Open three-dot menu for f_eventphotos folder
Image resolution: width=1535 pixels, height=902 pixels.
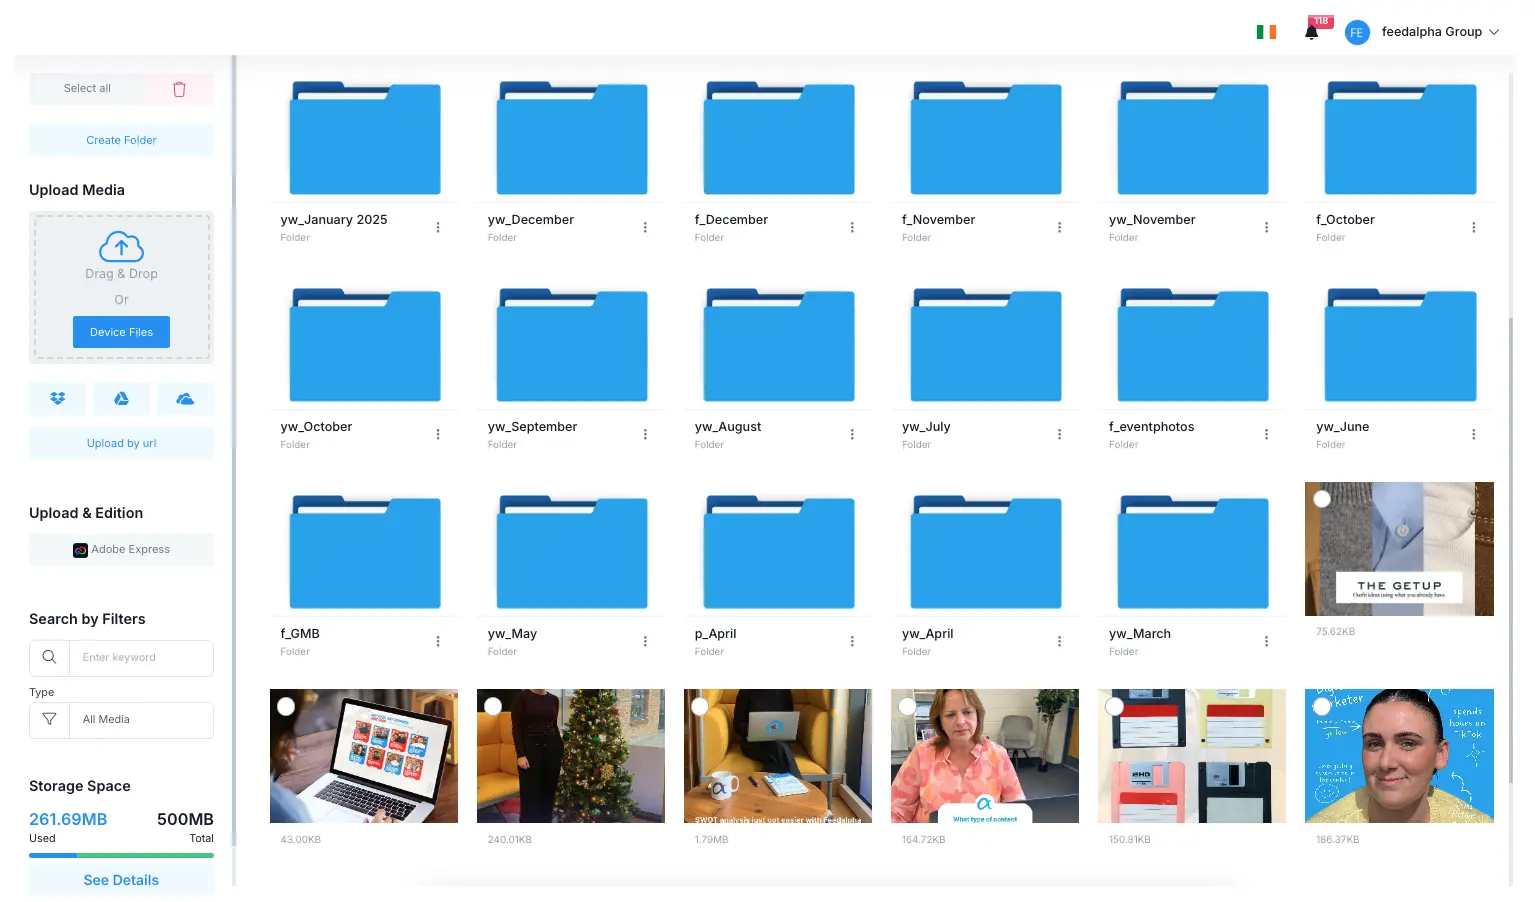(x=1266, y=435)
